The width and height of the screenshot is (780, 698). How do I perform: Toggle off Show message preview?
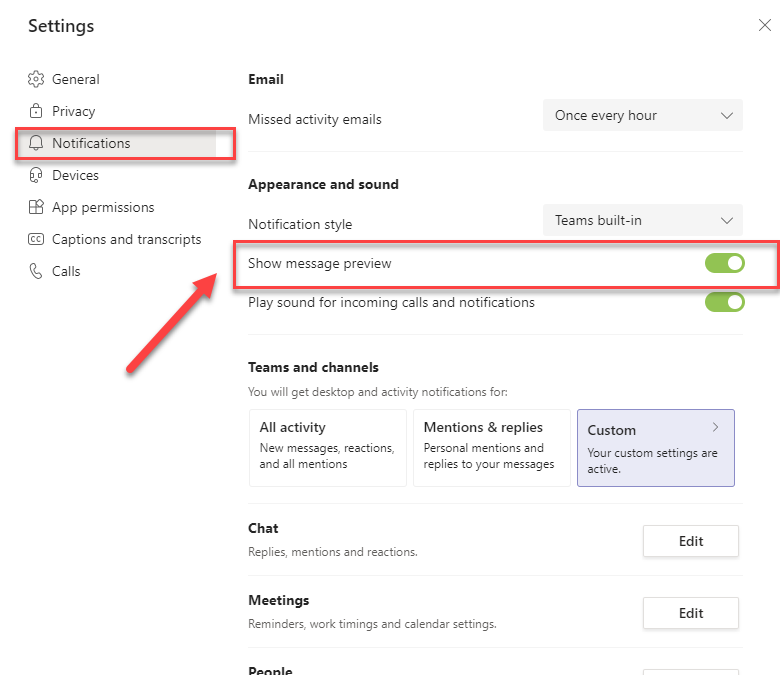click(x=724, y=263)
